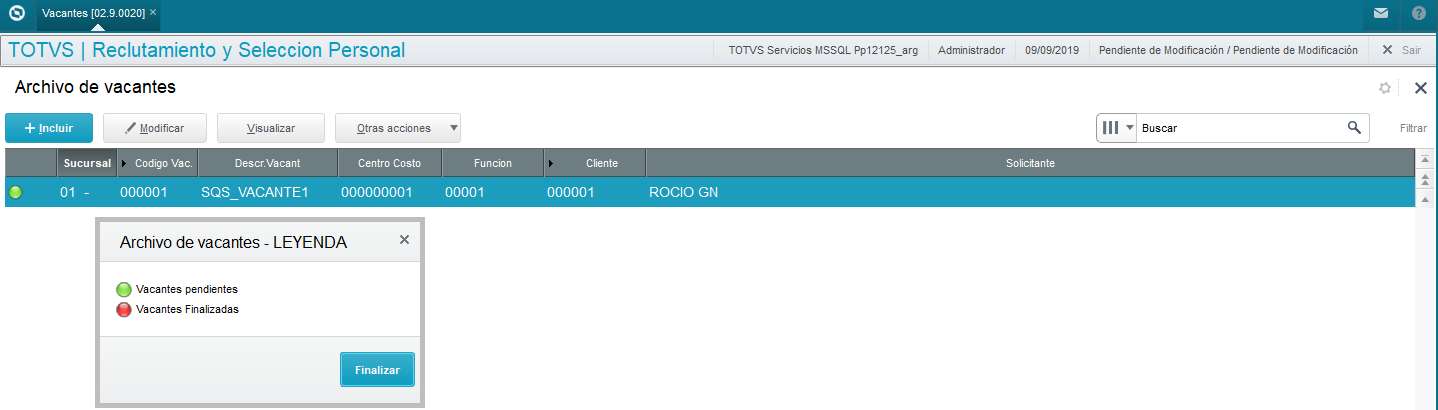
Task: Click the Sair exit button
Action: tap(1401, 50)
